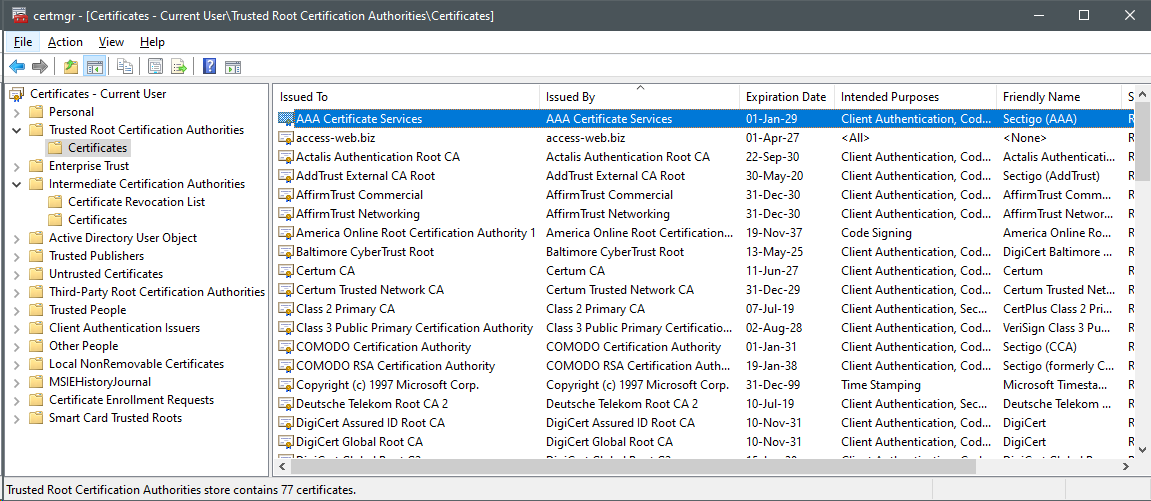Select the COMODO RSA Certification Authority row

[705, 365]
